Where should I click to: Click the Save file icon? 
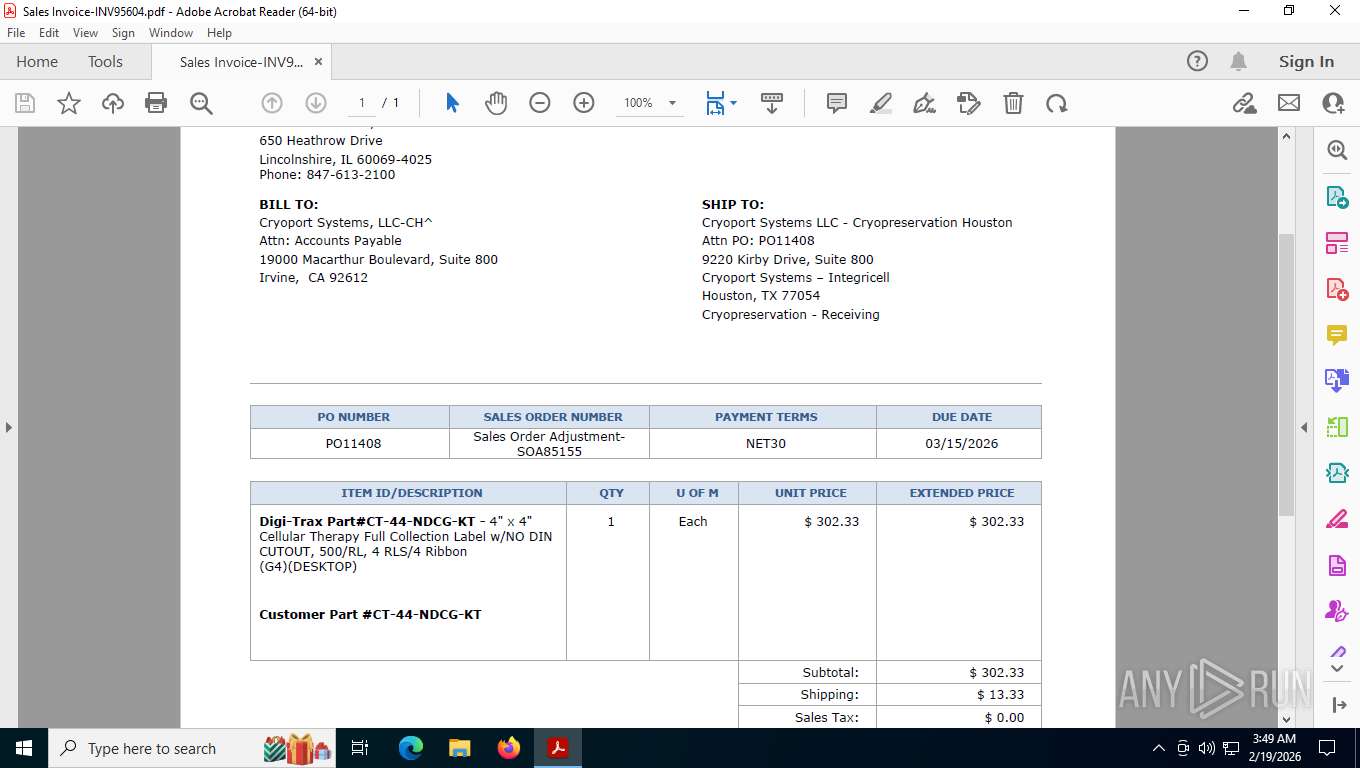(25, 103)
